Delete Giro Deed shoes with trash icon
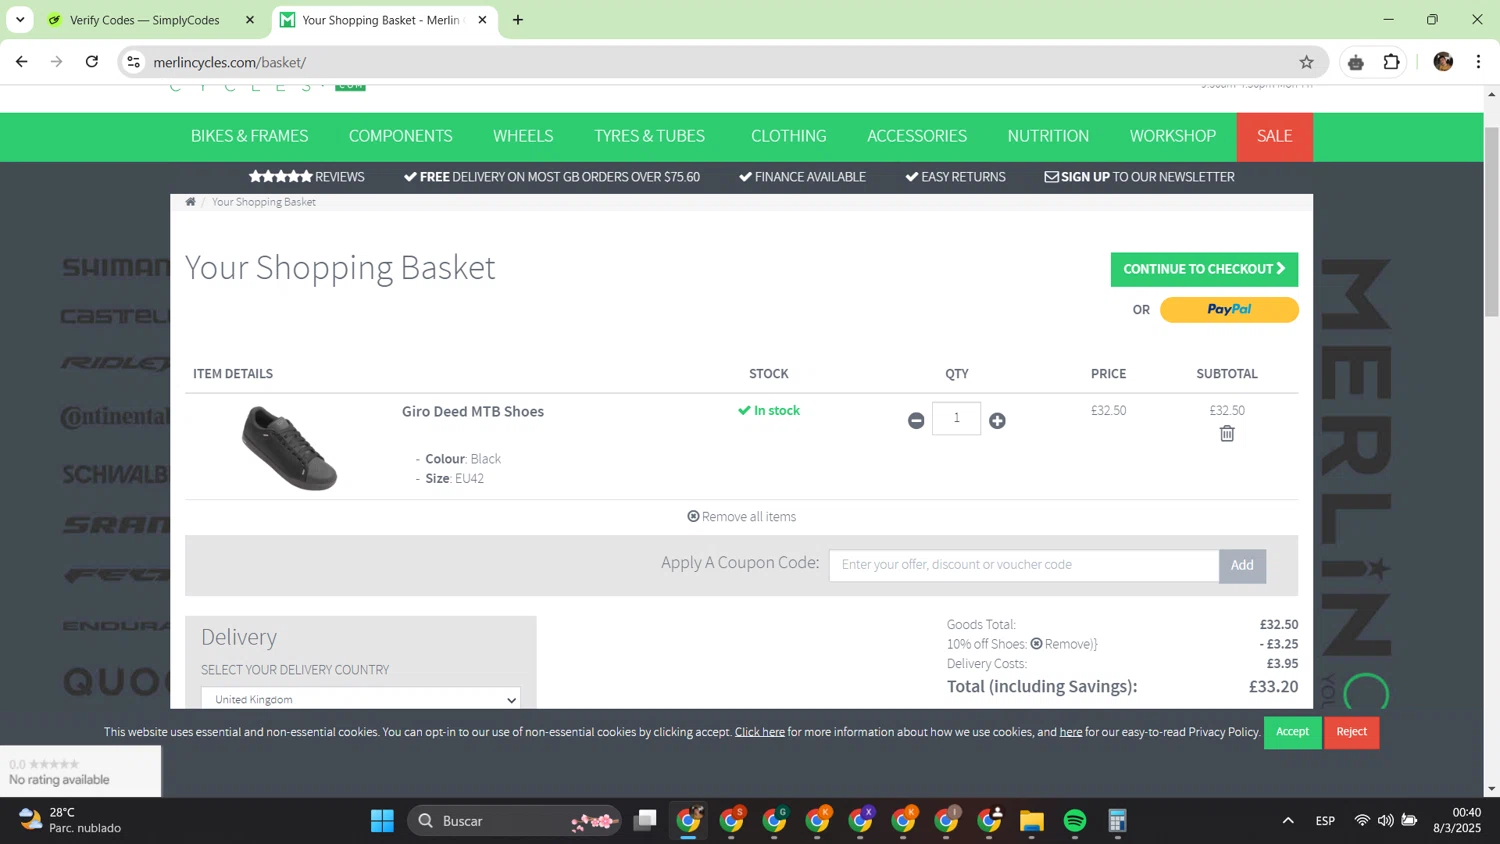Screen dimensions: 1500x844 pos(1227,433)
